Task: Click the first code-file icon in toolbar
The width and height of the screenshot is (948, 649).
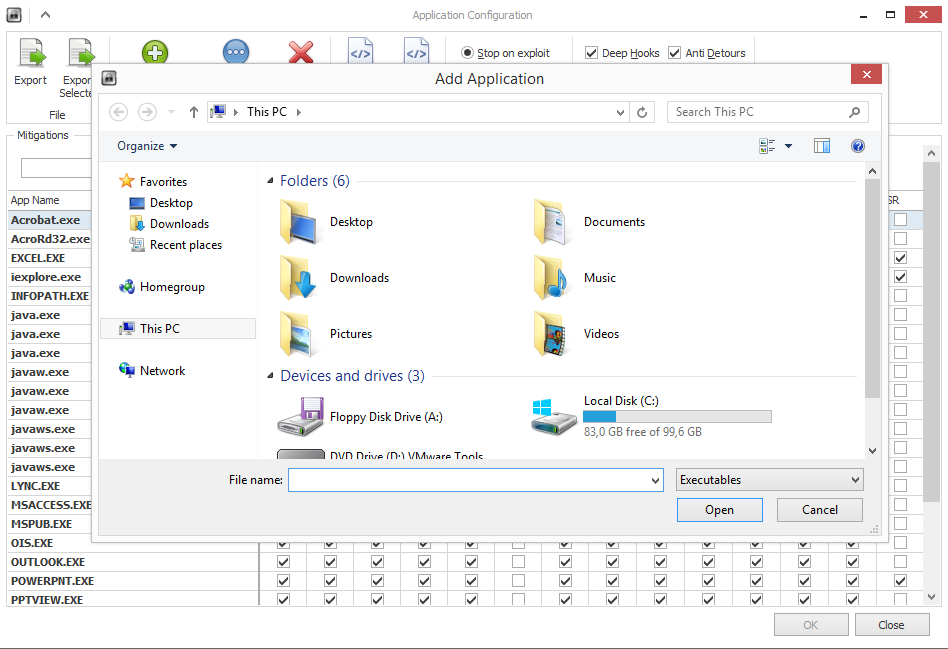Action: (x=360, y=51)
